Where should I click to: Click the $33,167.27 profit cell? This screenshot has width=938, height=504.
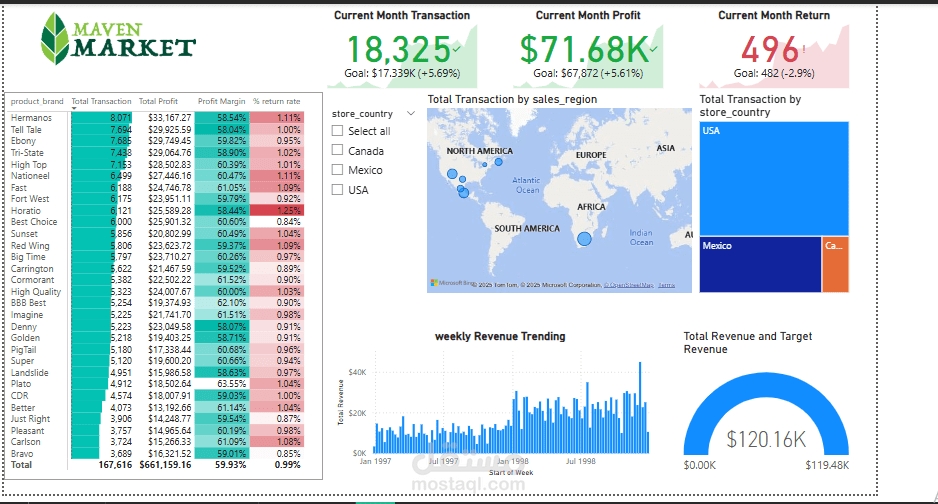tap(169, 118)
